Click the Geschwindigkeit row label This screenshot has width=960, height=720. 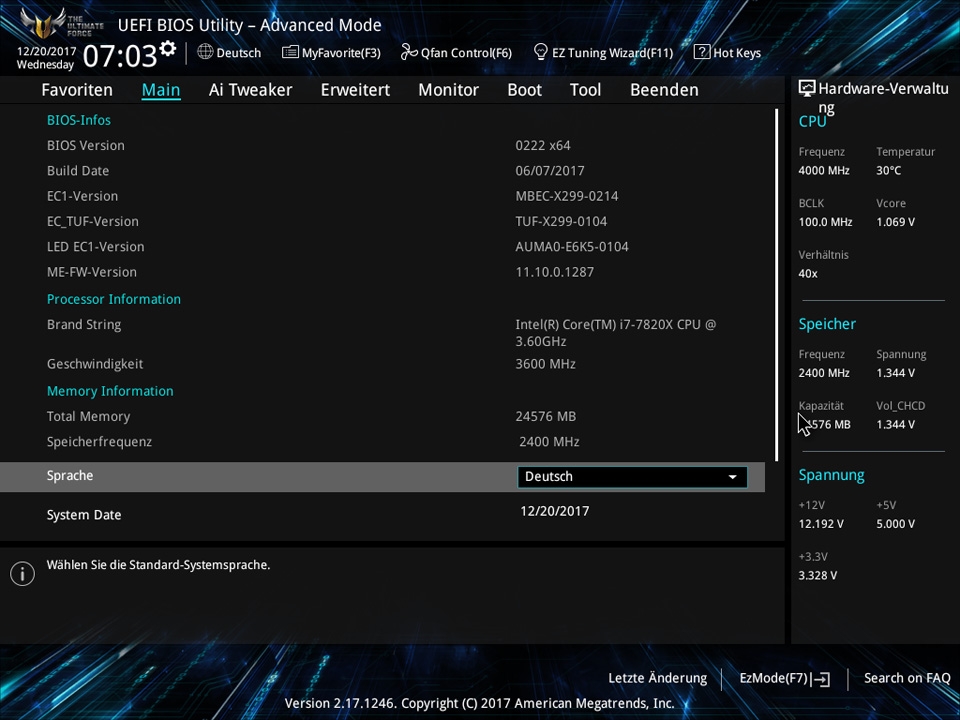point(95,364)
